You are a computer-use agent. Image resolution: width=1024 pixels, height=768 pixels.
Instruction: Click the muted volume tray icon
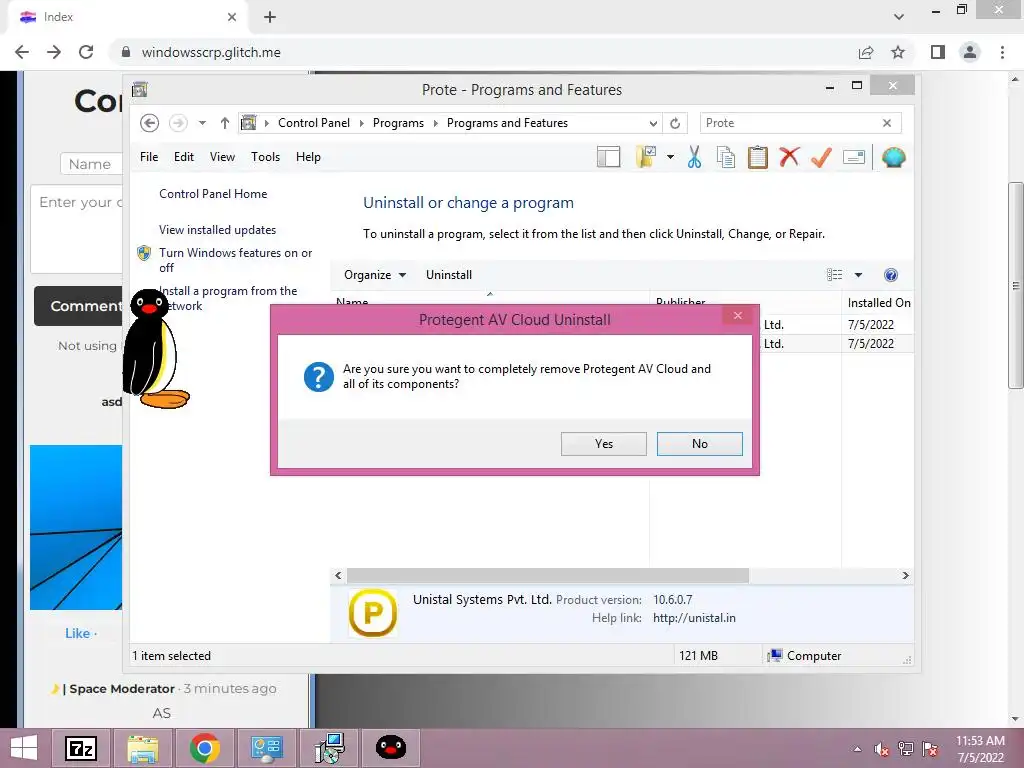[882, 749]
